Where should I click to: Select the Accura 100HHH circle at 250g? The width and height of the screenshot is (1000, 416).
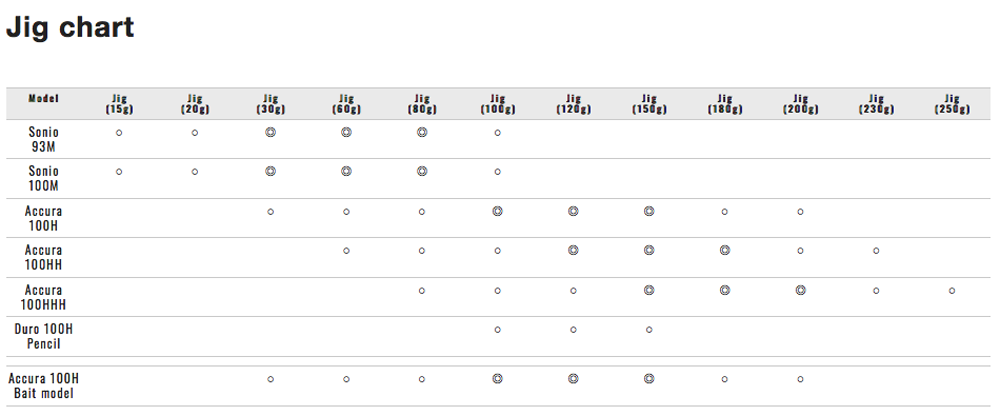tap(951, 290)
